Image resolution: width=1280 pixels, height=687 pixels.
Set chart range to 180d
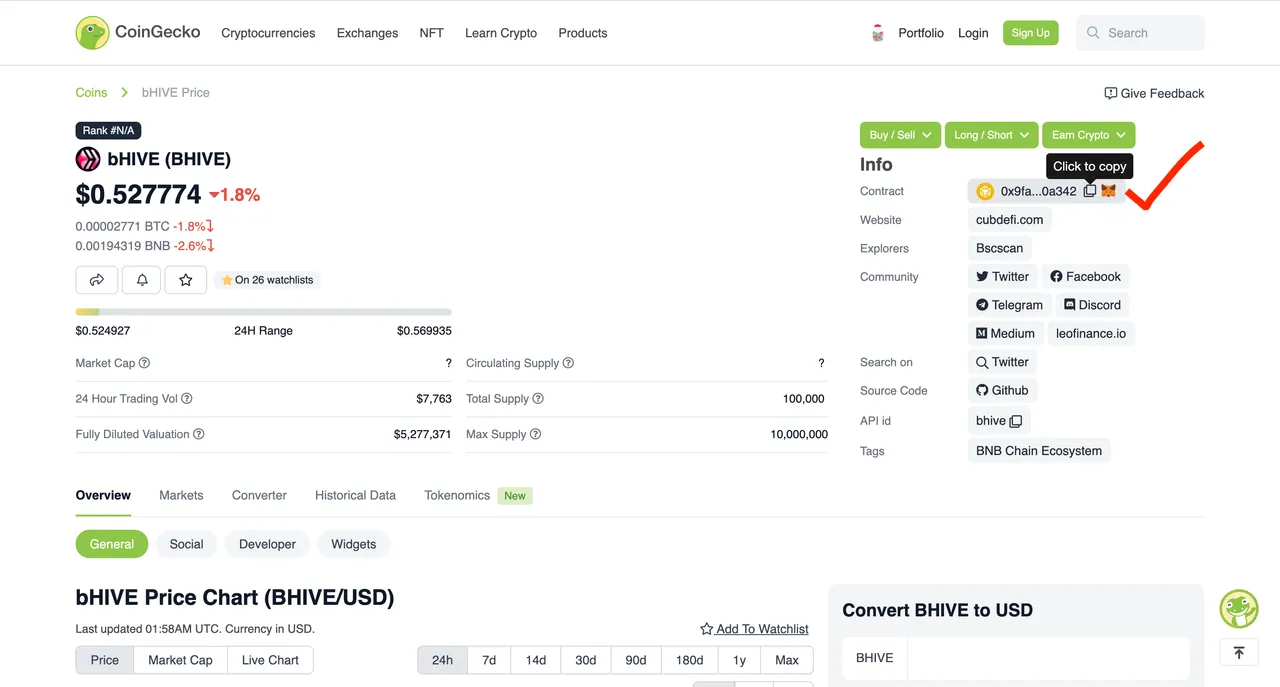click(x=689, y=660)
